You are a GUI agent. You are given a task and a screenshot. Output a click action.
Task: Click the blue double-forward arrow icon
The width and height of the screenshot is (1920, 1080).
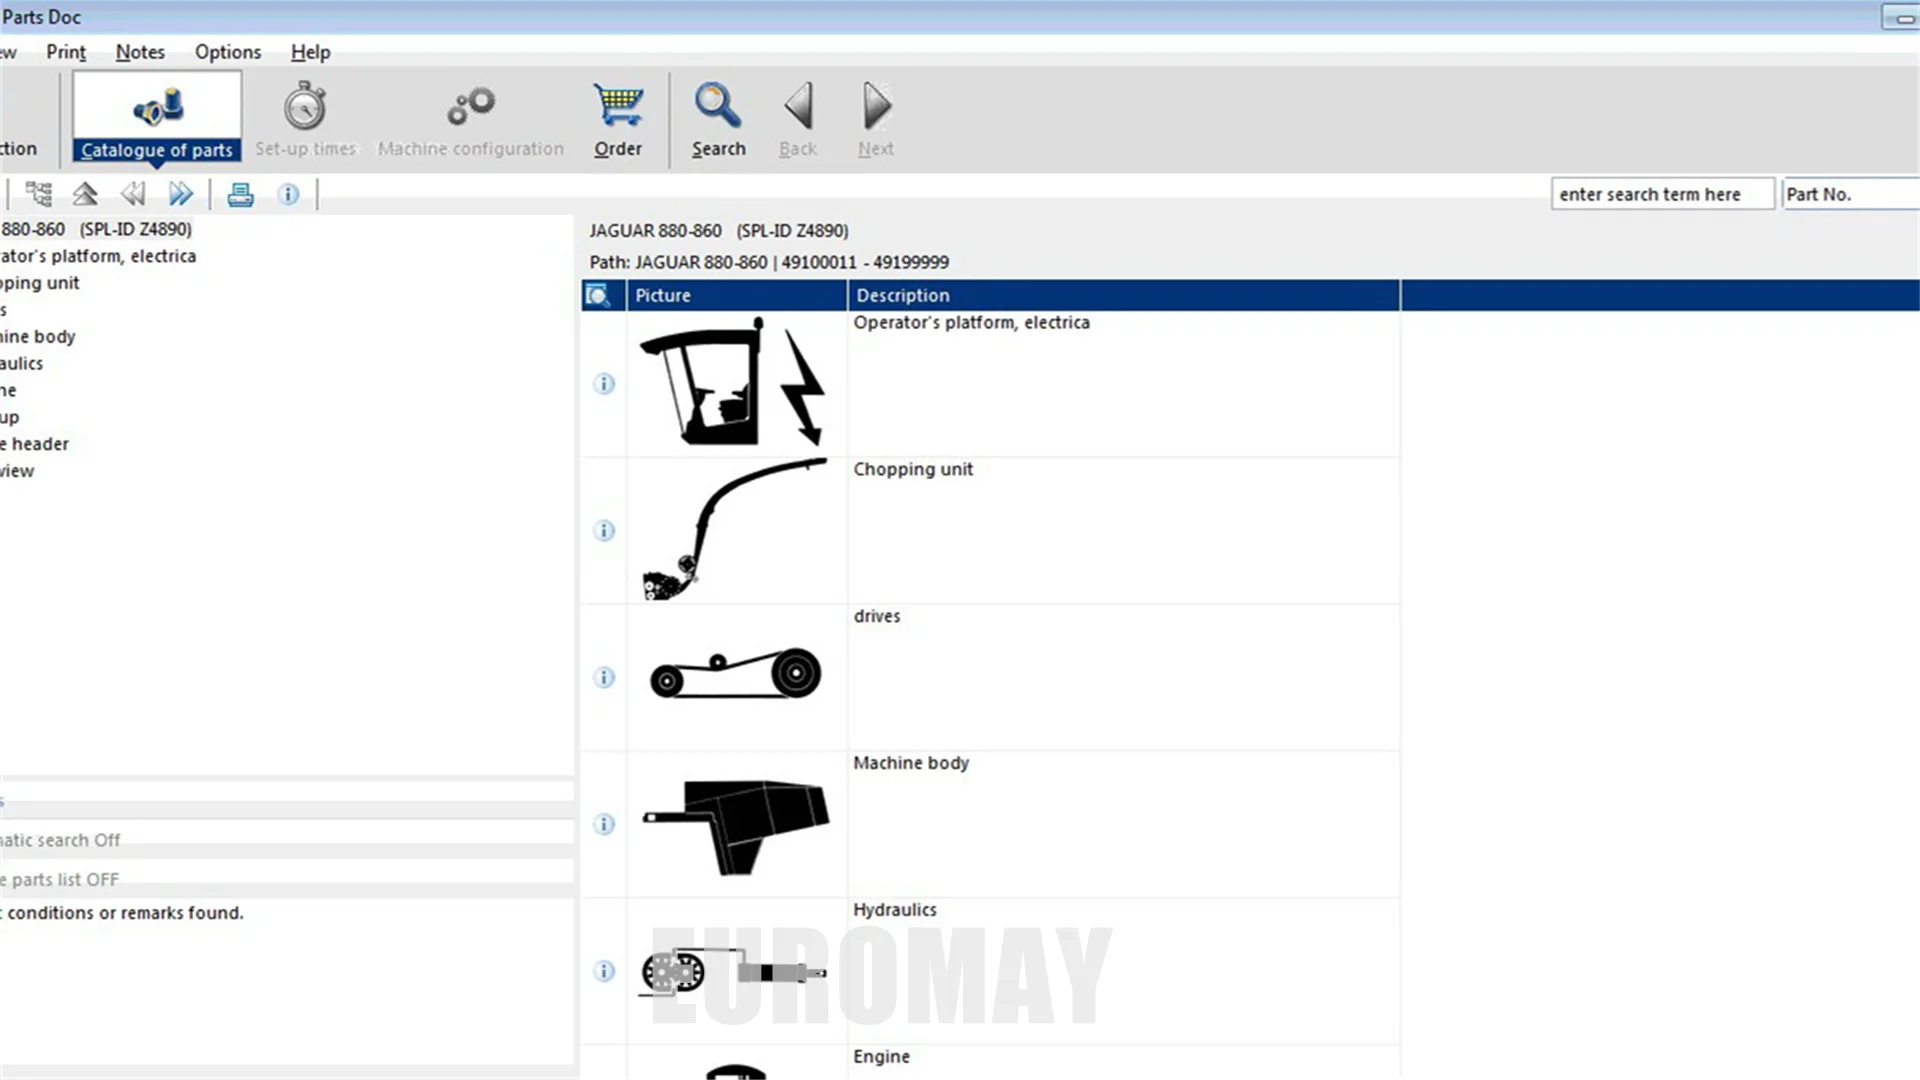[x=181, y=194]
